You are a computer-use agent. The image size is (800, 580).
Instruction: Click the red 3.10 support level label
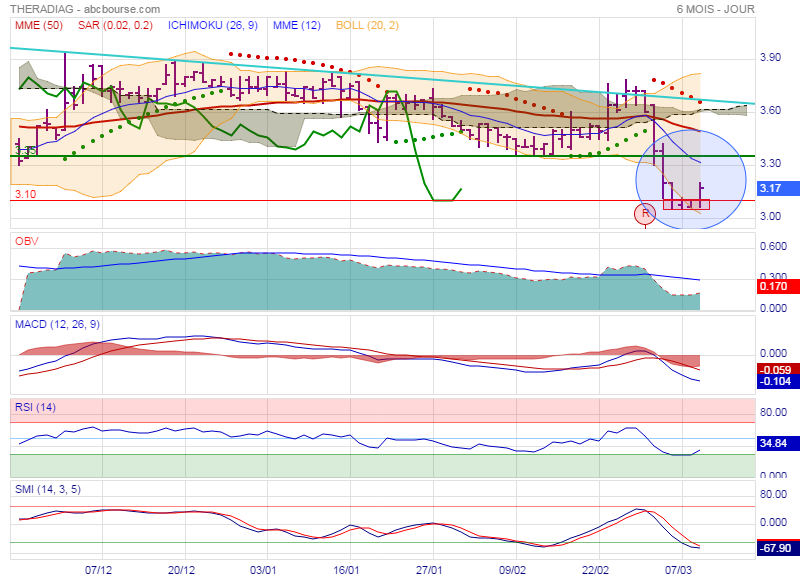(26, 194)
